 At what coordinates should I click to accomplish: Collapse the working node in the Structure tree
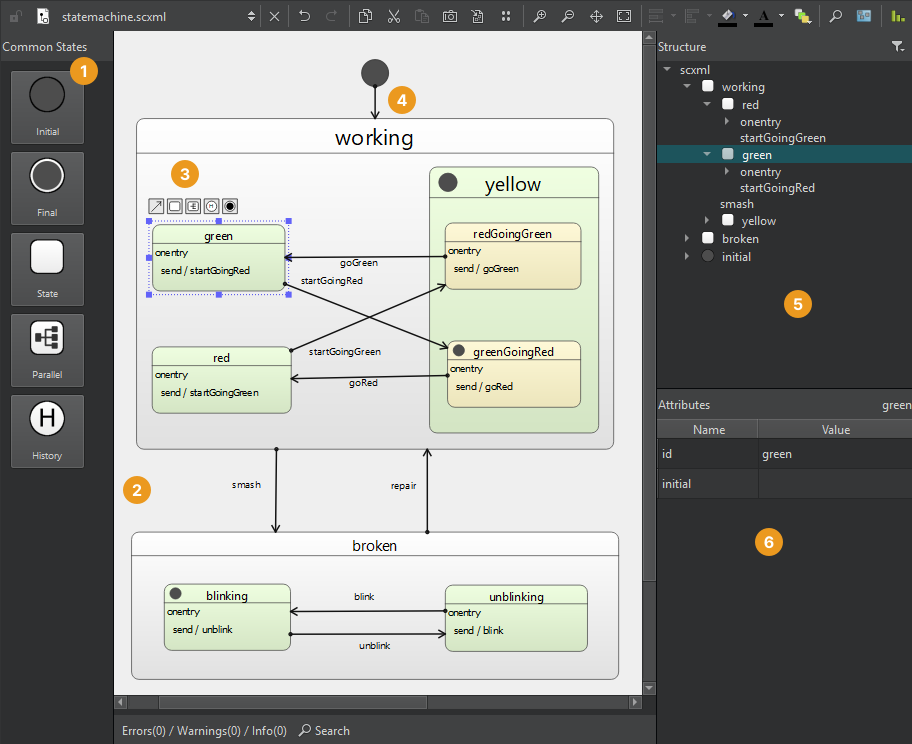pyautogui.click(x=687, y=87)
